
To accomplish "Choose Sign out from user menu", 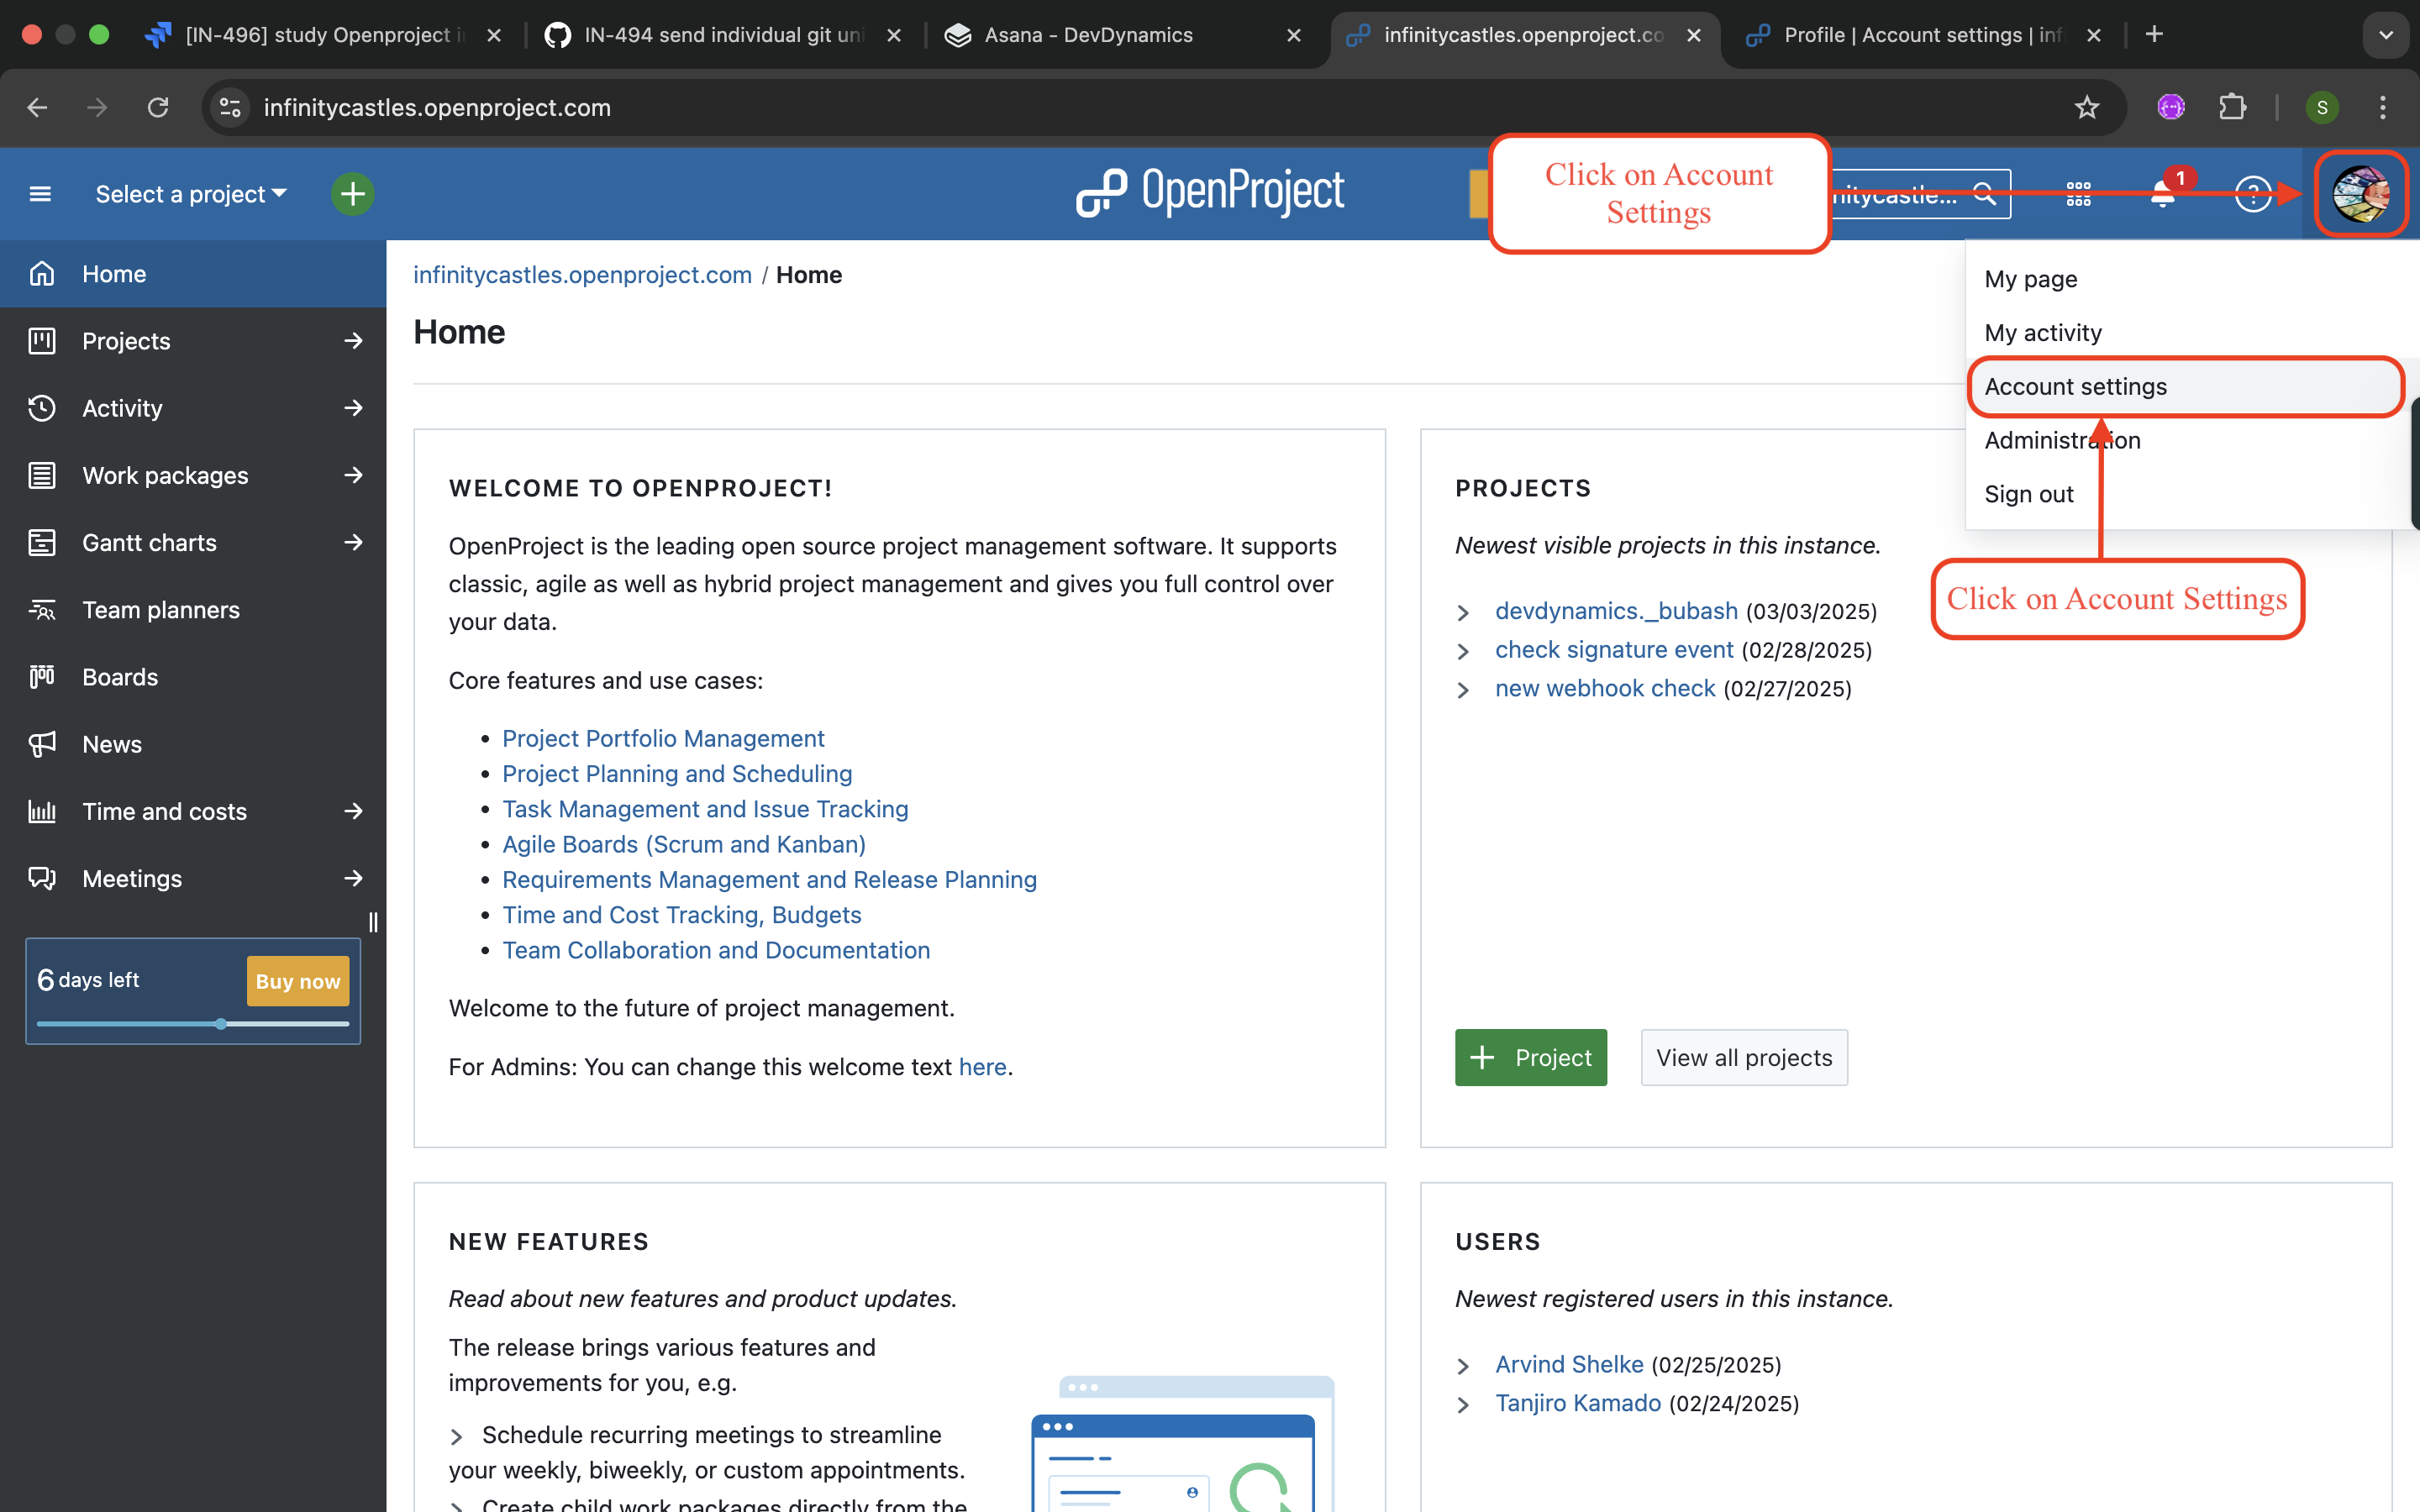I will coord(2028,494).
